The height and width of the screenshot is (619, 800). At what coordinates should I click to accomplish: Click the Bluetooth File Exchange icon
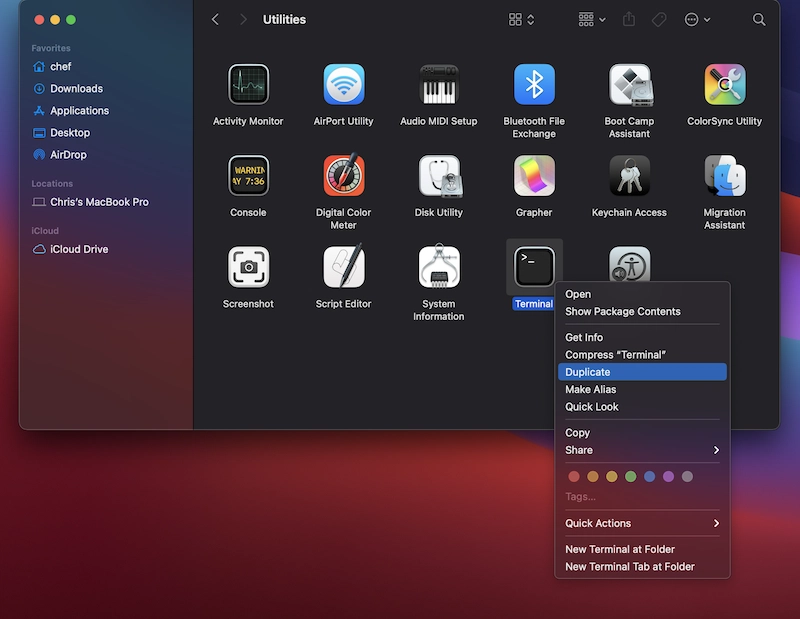[534, 85]
